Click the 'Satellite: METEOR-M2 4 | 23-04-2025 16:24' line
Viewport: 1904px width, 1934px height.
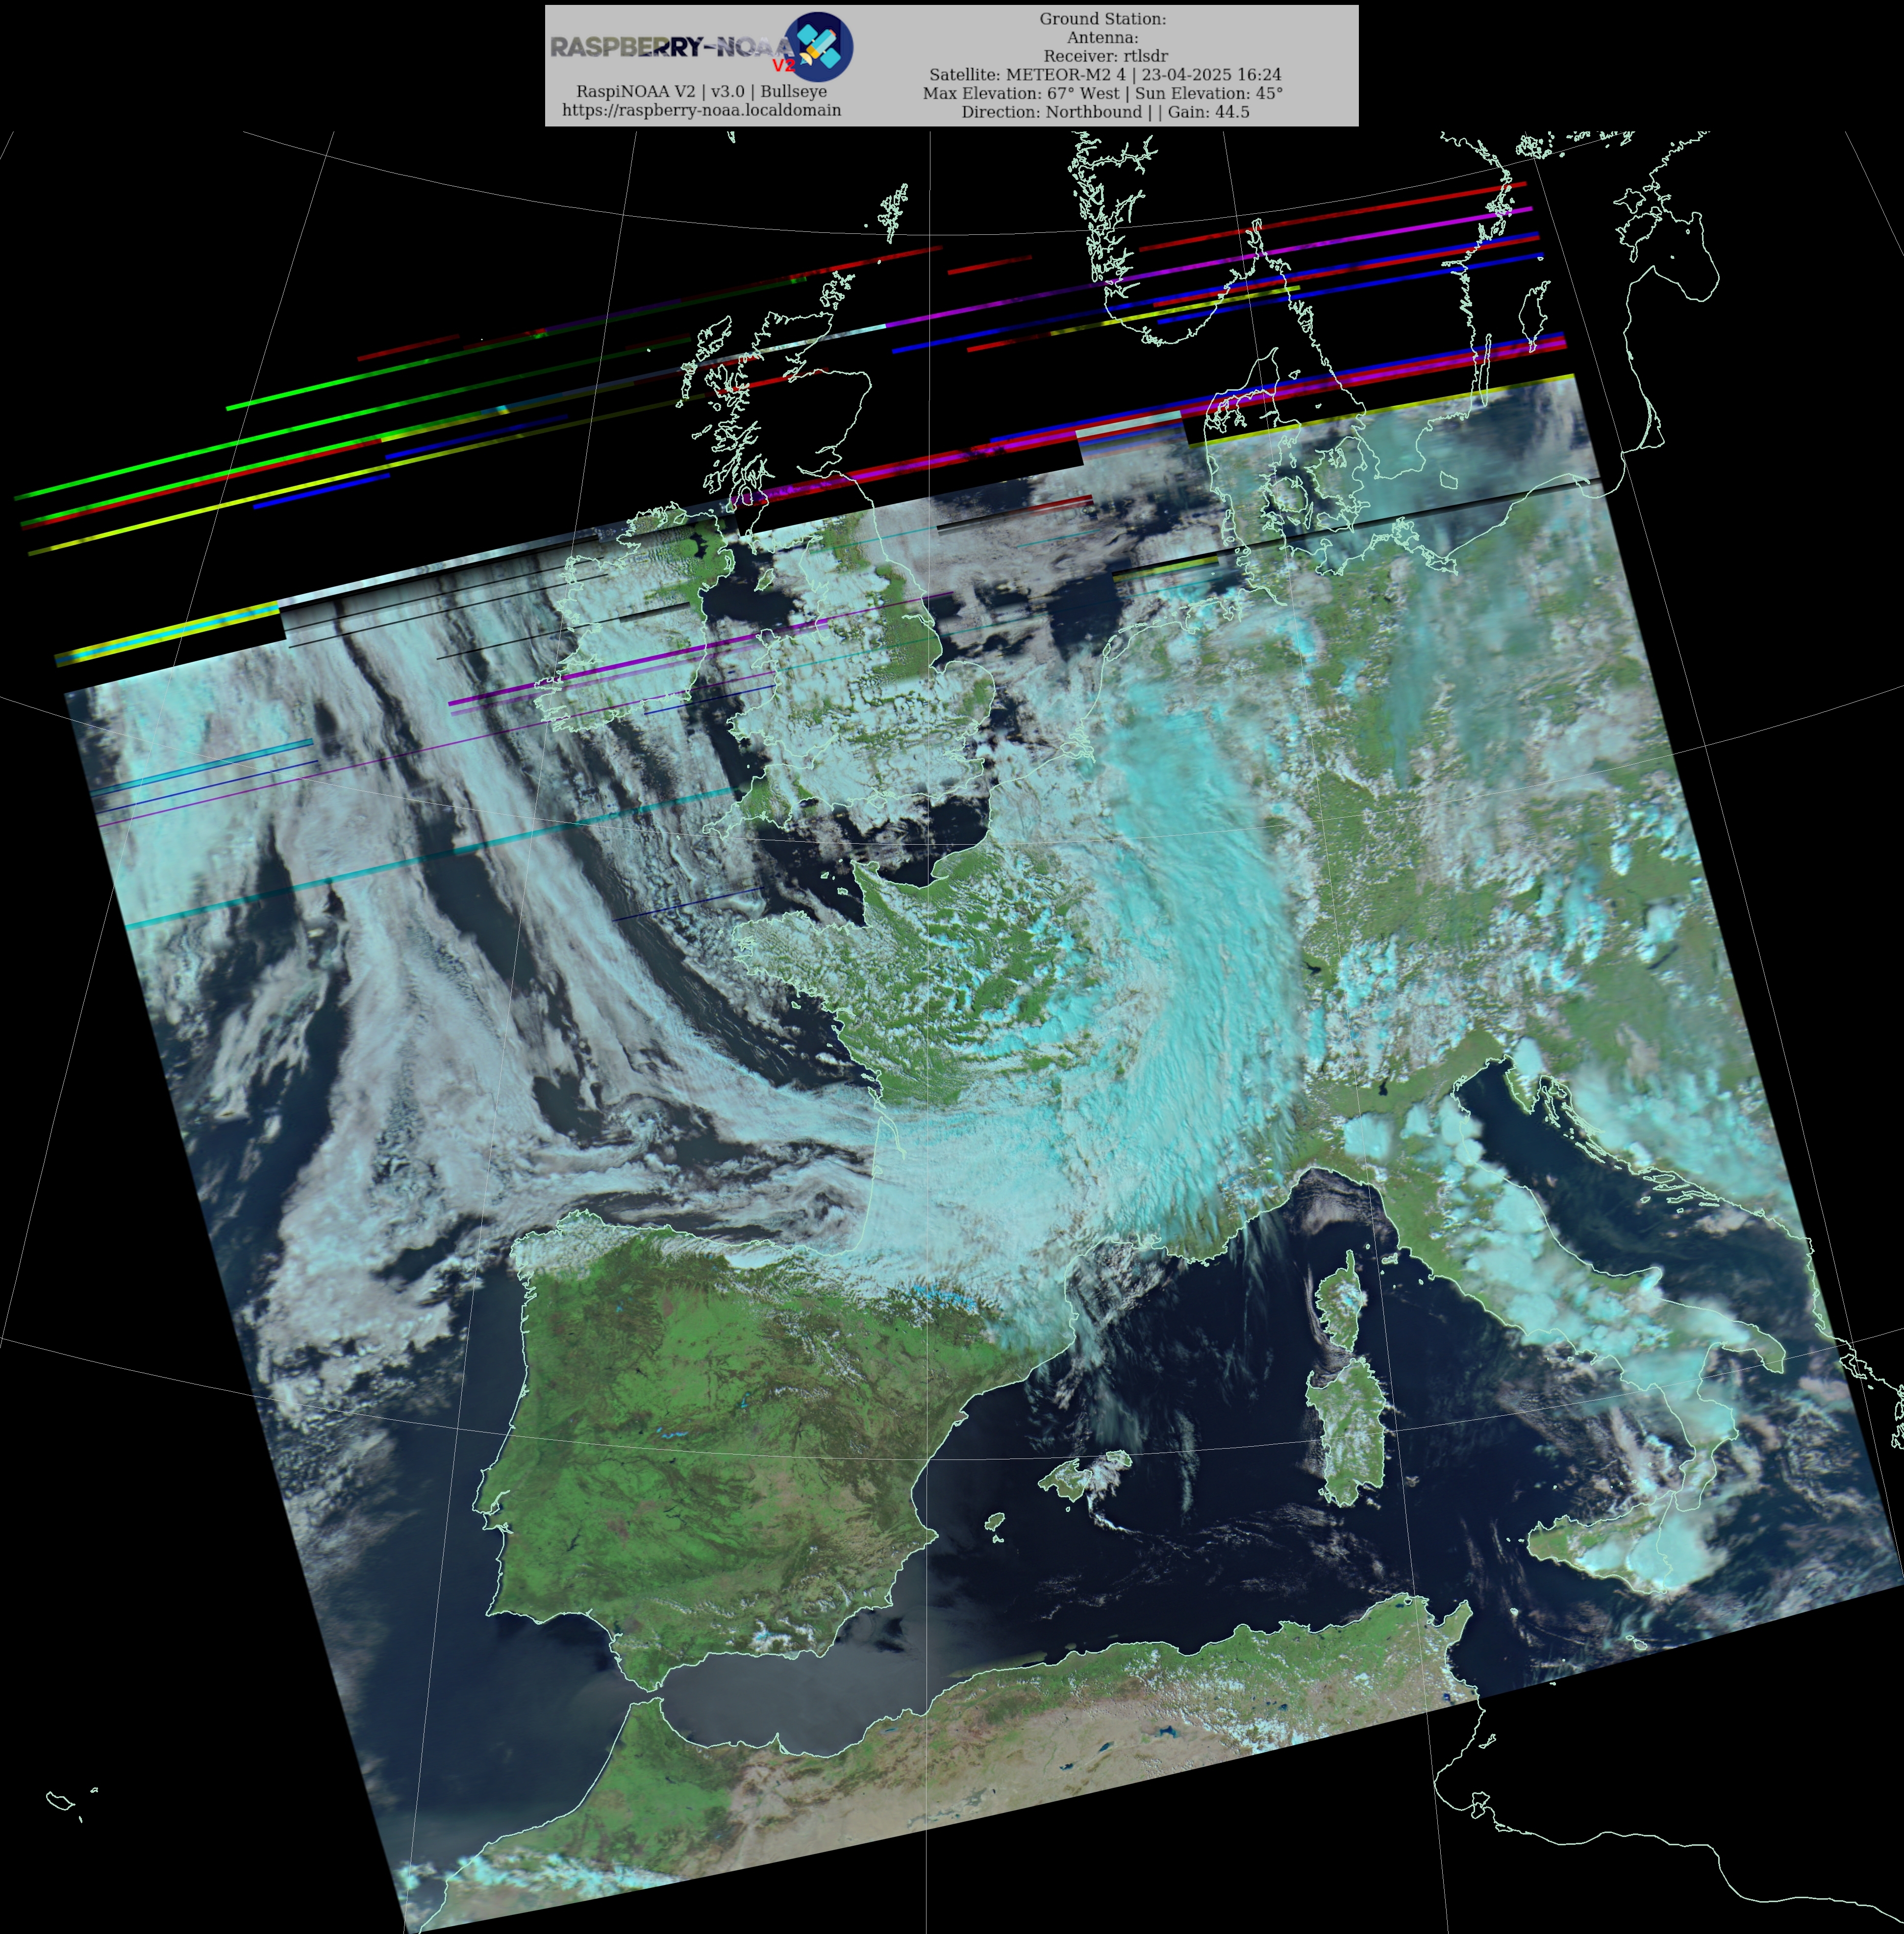[x=1105, y=74]
